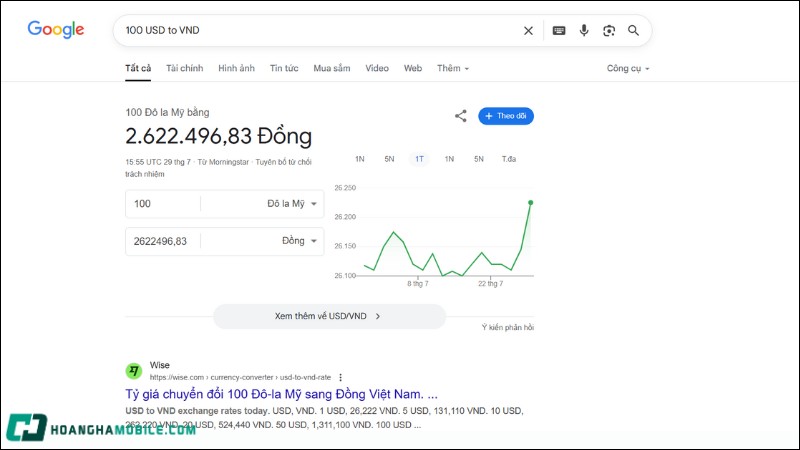Click the magnifying glass search icon

click(x=633, y=31)
